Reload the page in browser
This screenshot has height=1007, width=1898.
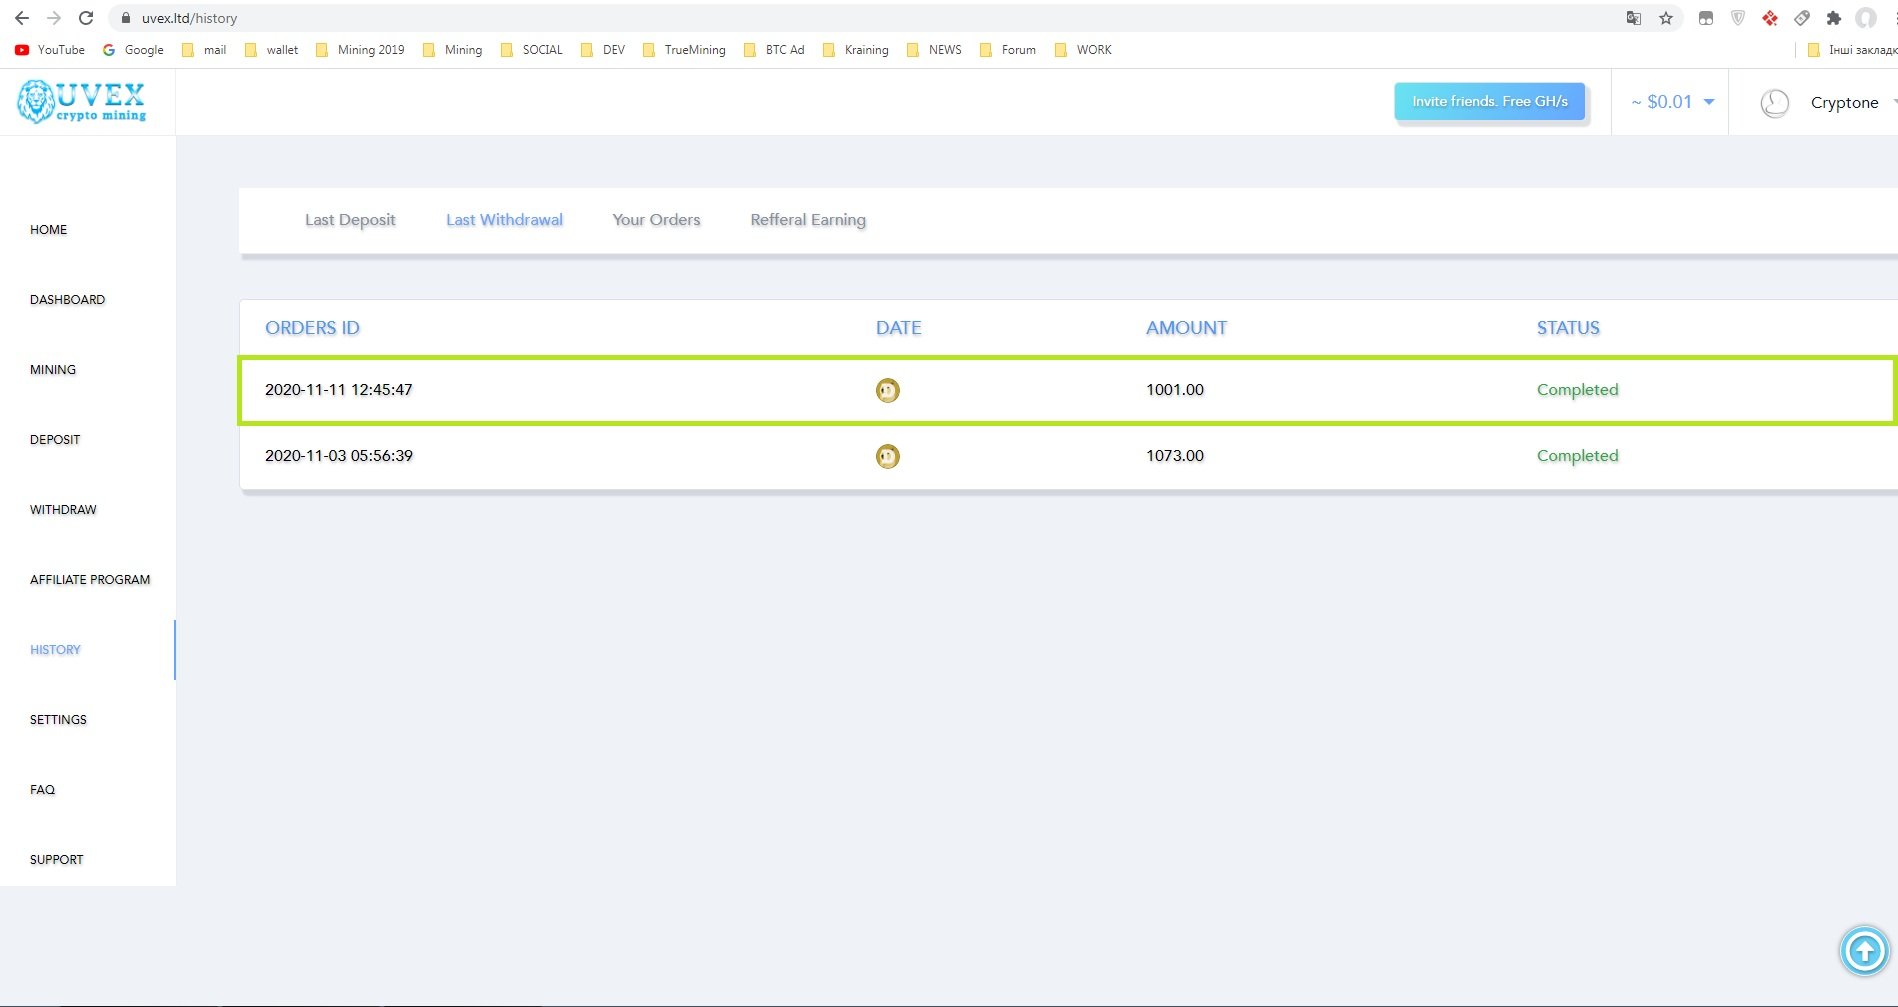pyautogui.click(x=86, y=18)
